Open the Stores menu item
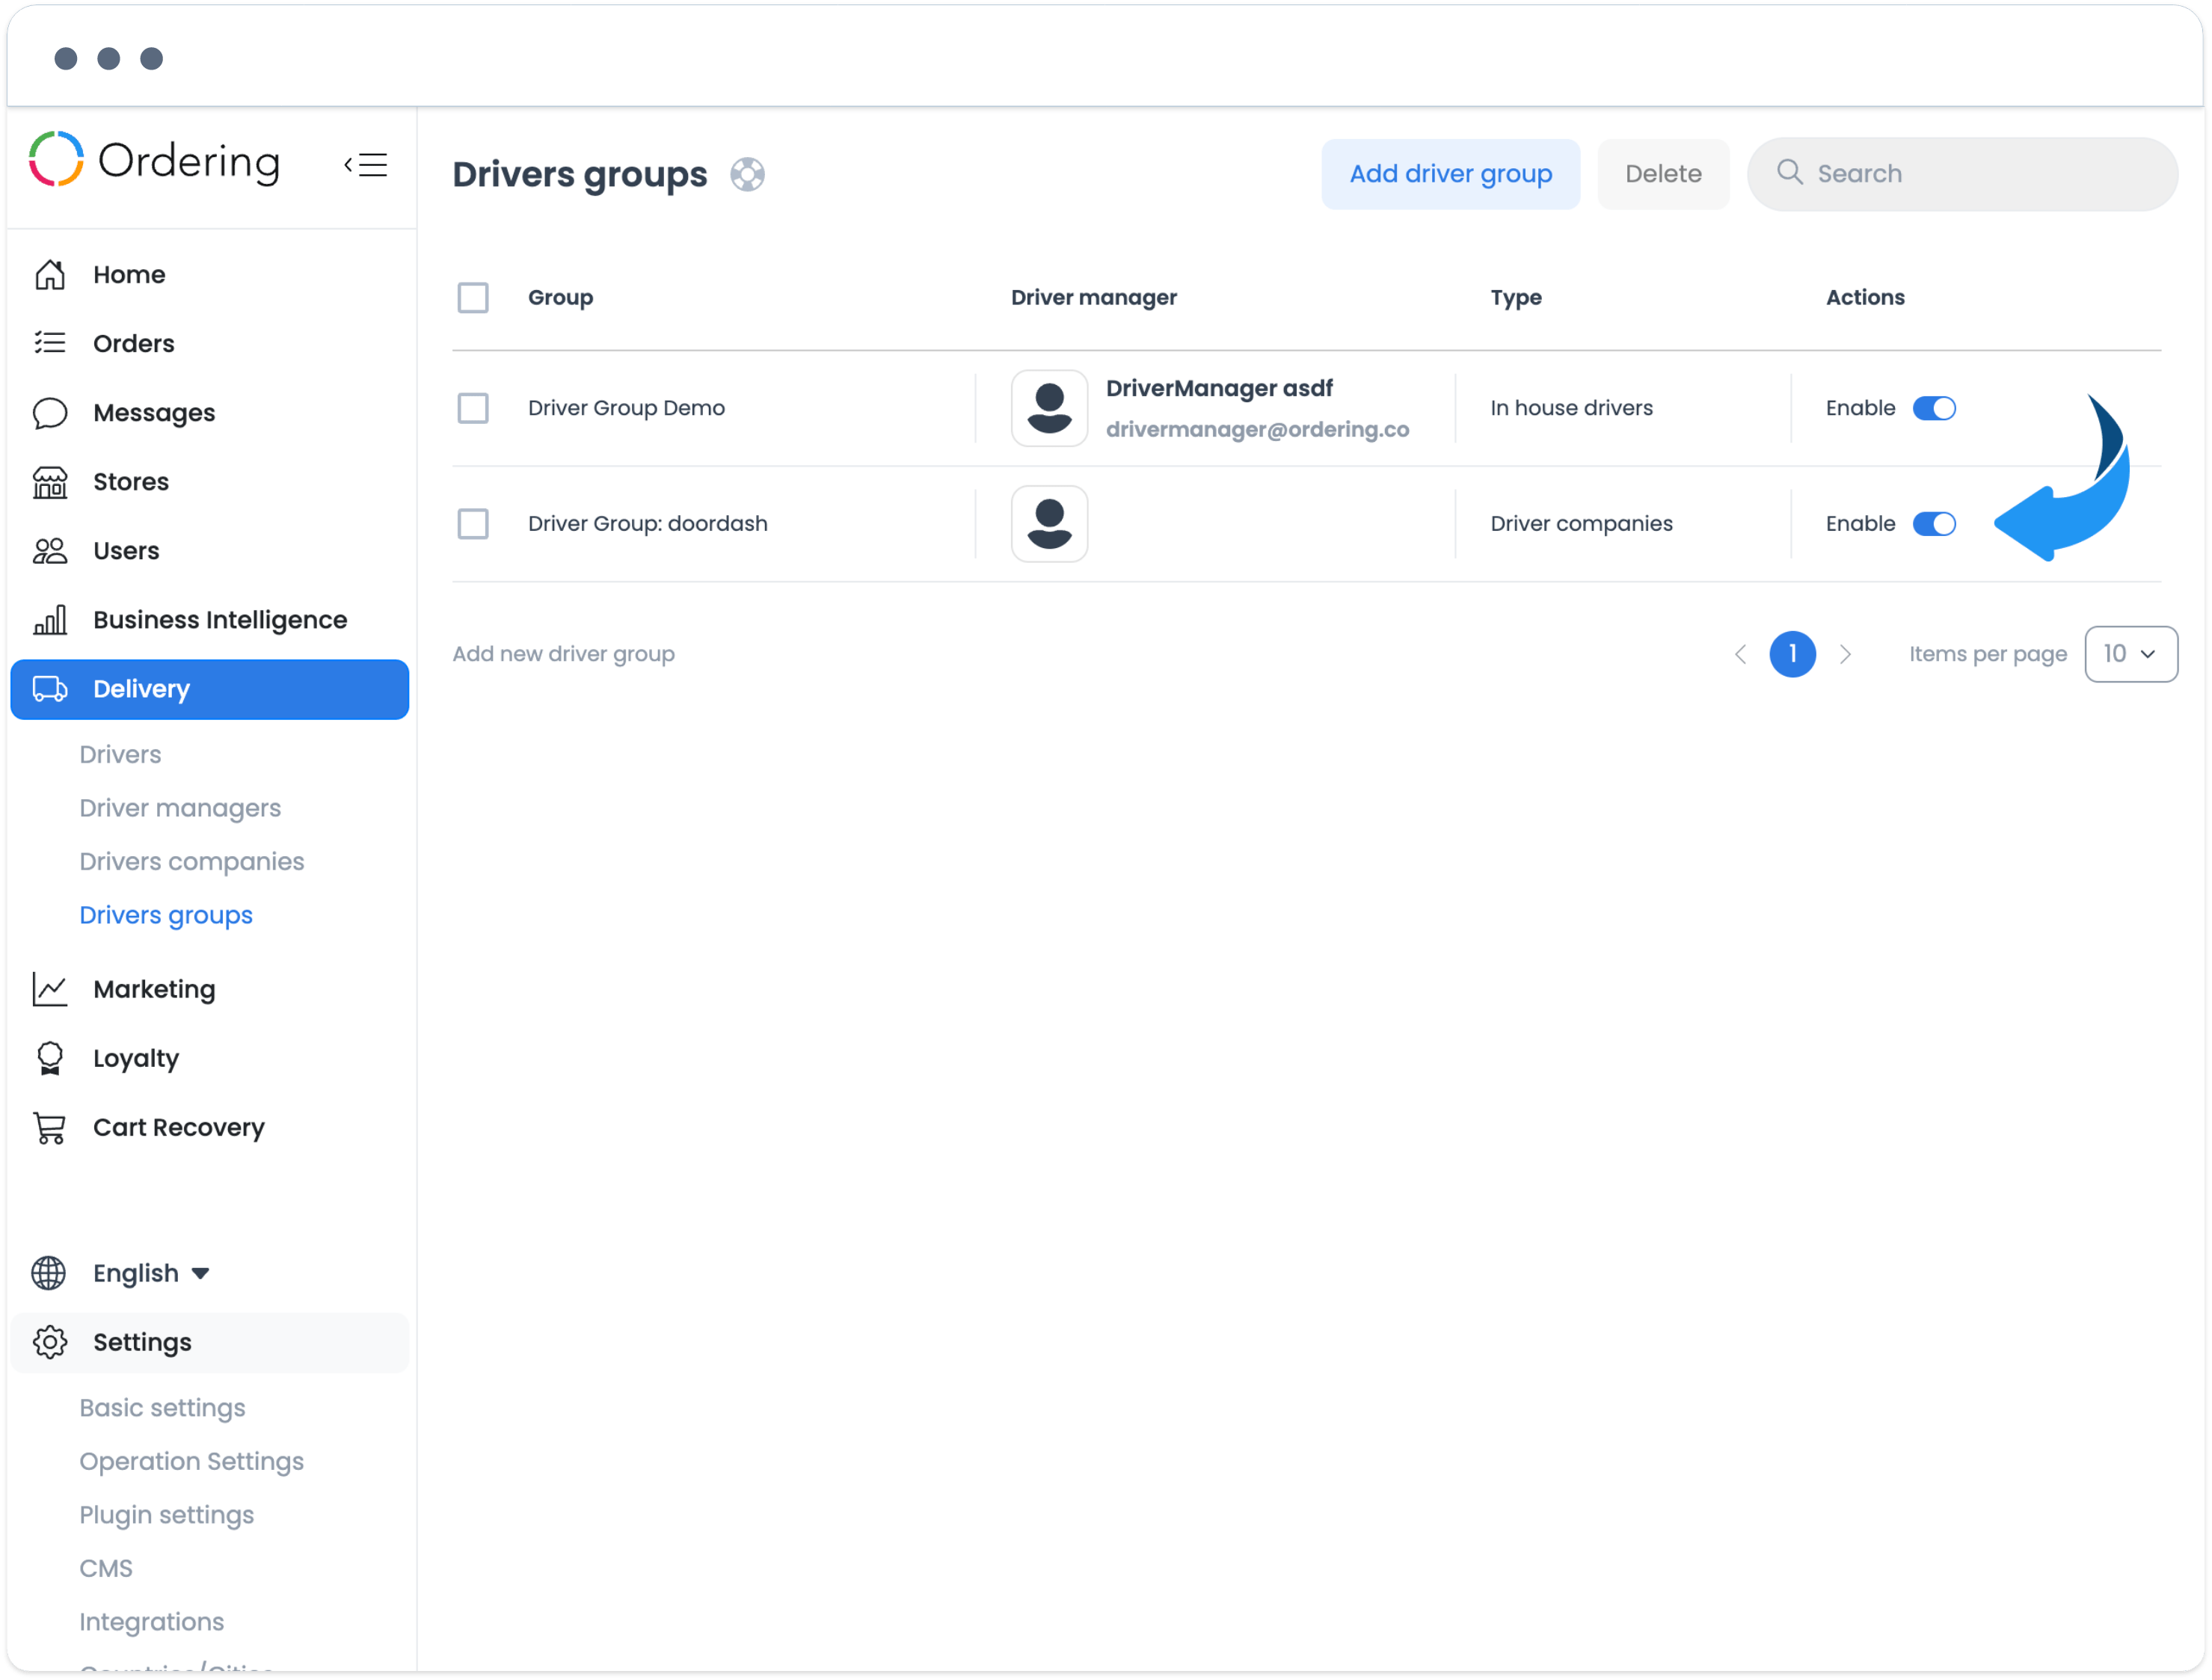This screenshot has height=1680, width=2212. pyautogui.click(x=209, y=481)
